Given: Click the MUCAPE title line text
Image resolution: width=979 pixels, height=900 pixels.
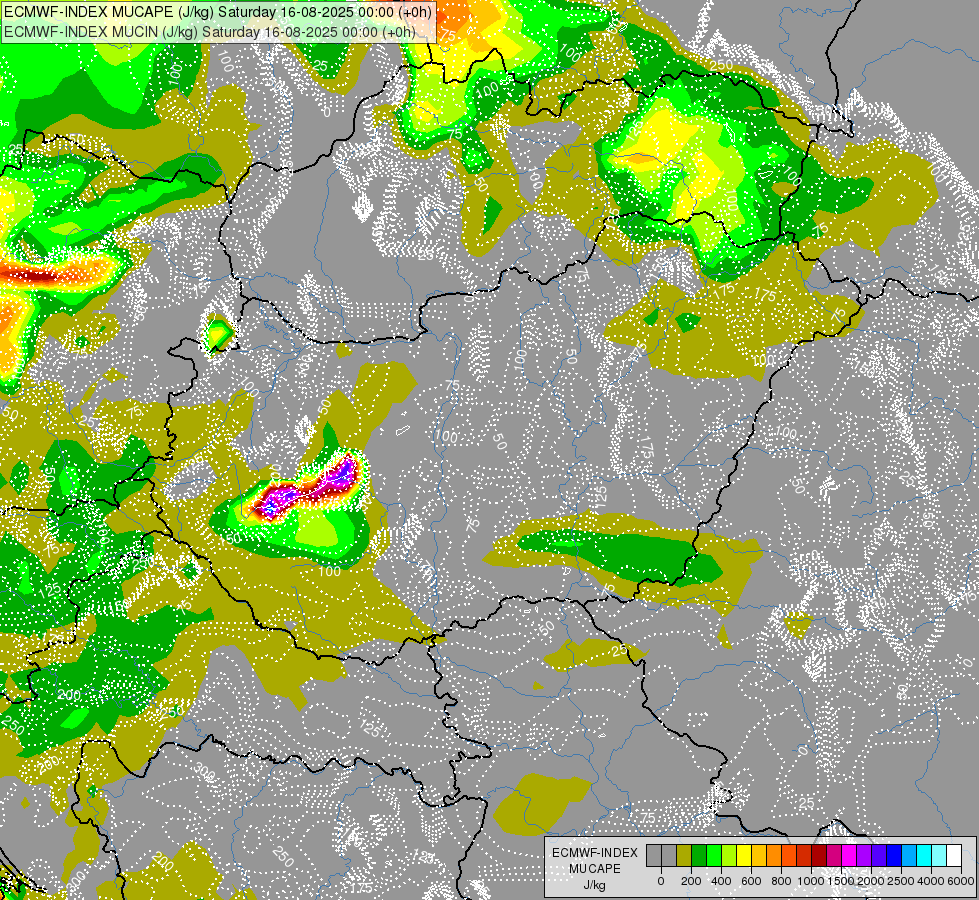Looking at the screenshot, I should click(x=217, y=12).
